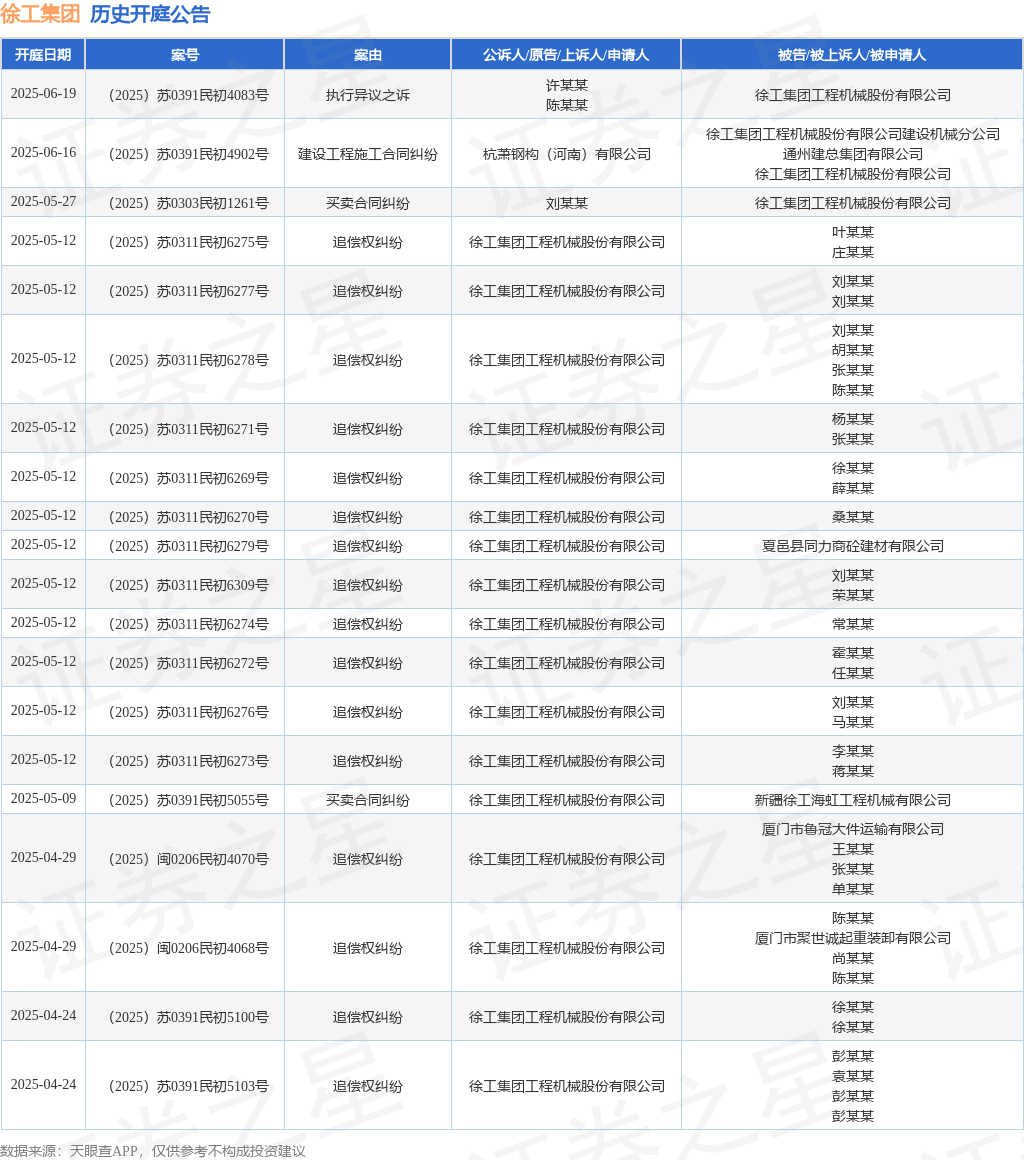Viewport: 1024px width, 1160px height.
Task: Click the date 2025-06-19
Action: (43, 94)
